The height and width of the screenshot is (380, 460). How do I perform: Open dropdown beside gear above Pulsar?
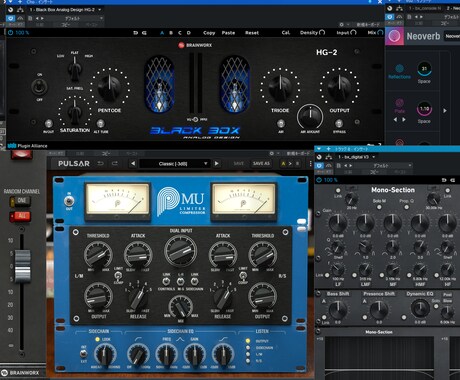click(x=279, y=153)
